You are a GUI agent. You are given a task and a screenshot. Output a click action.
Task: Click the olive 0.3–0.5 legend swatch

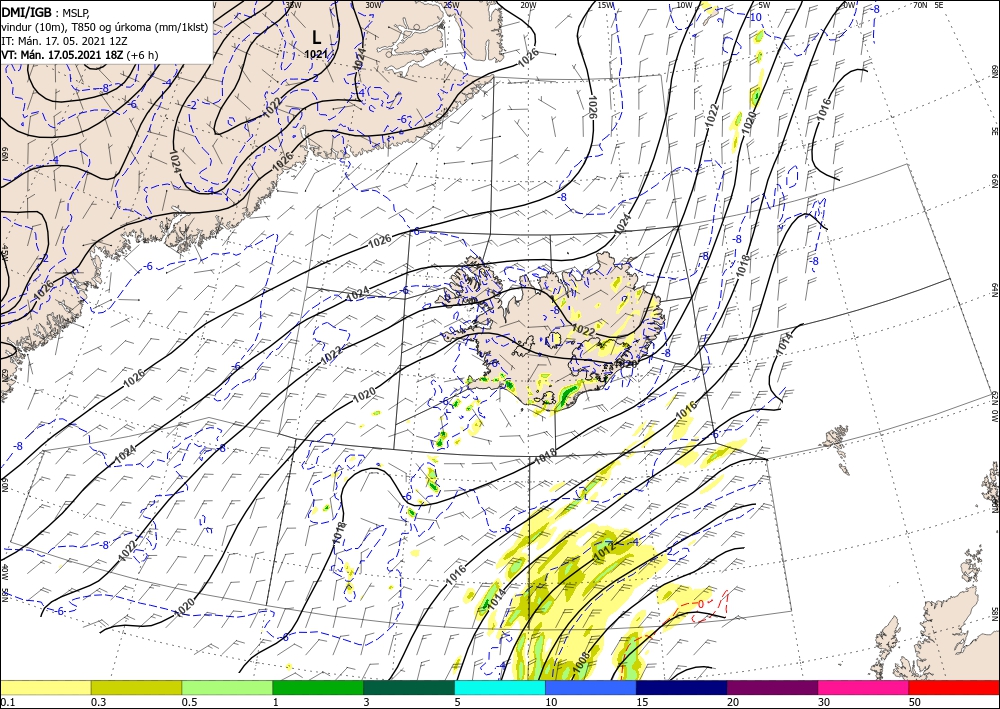[136, 687]
